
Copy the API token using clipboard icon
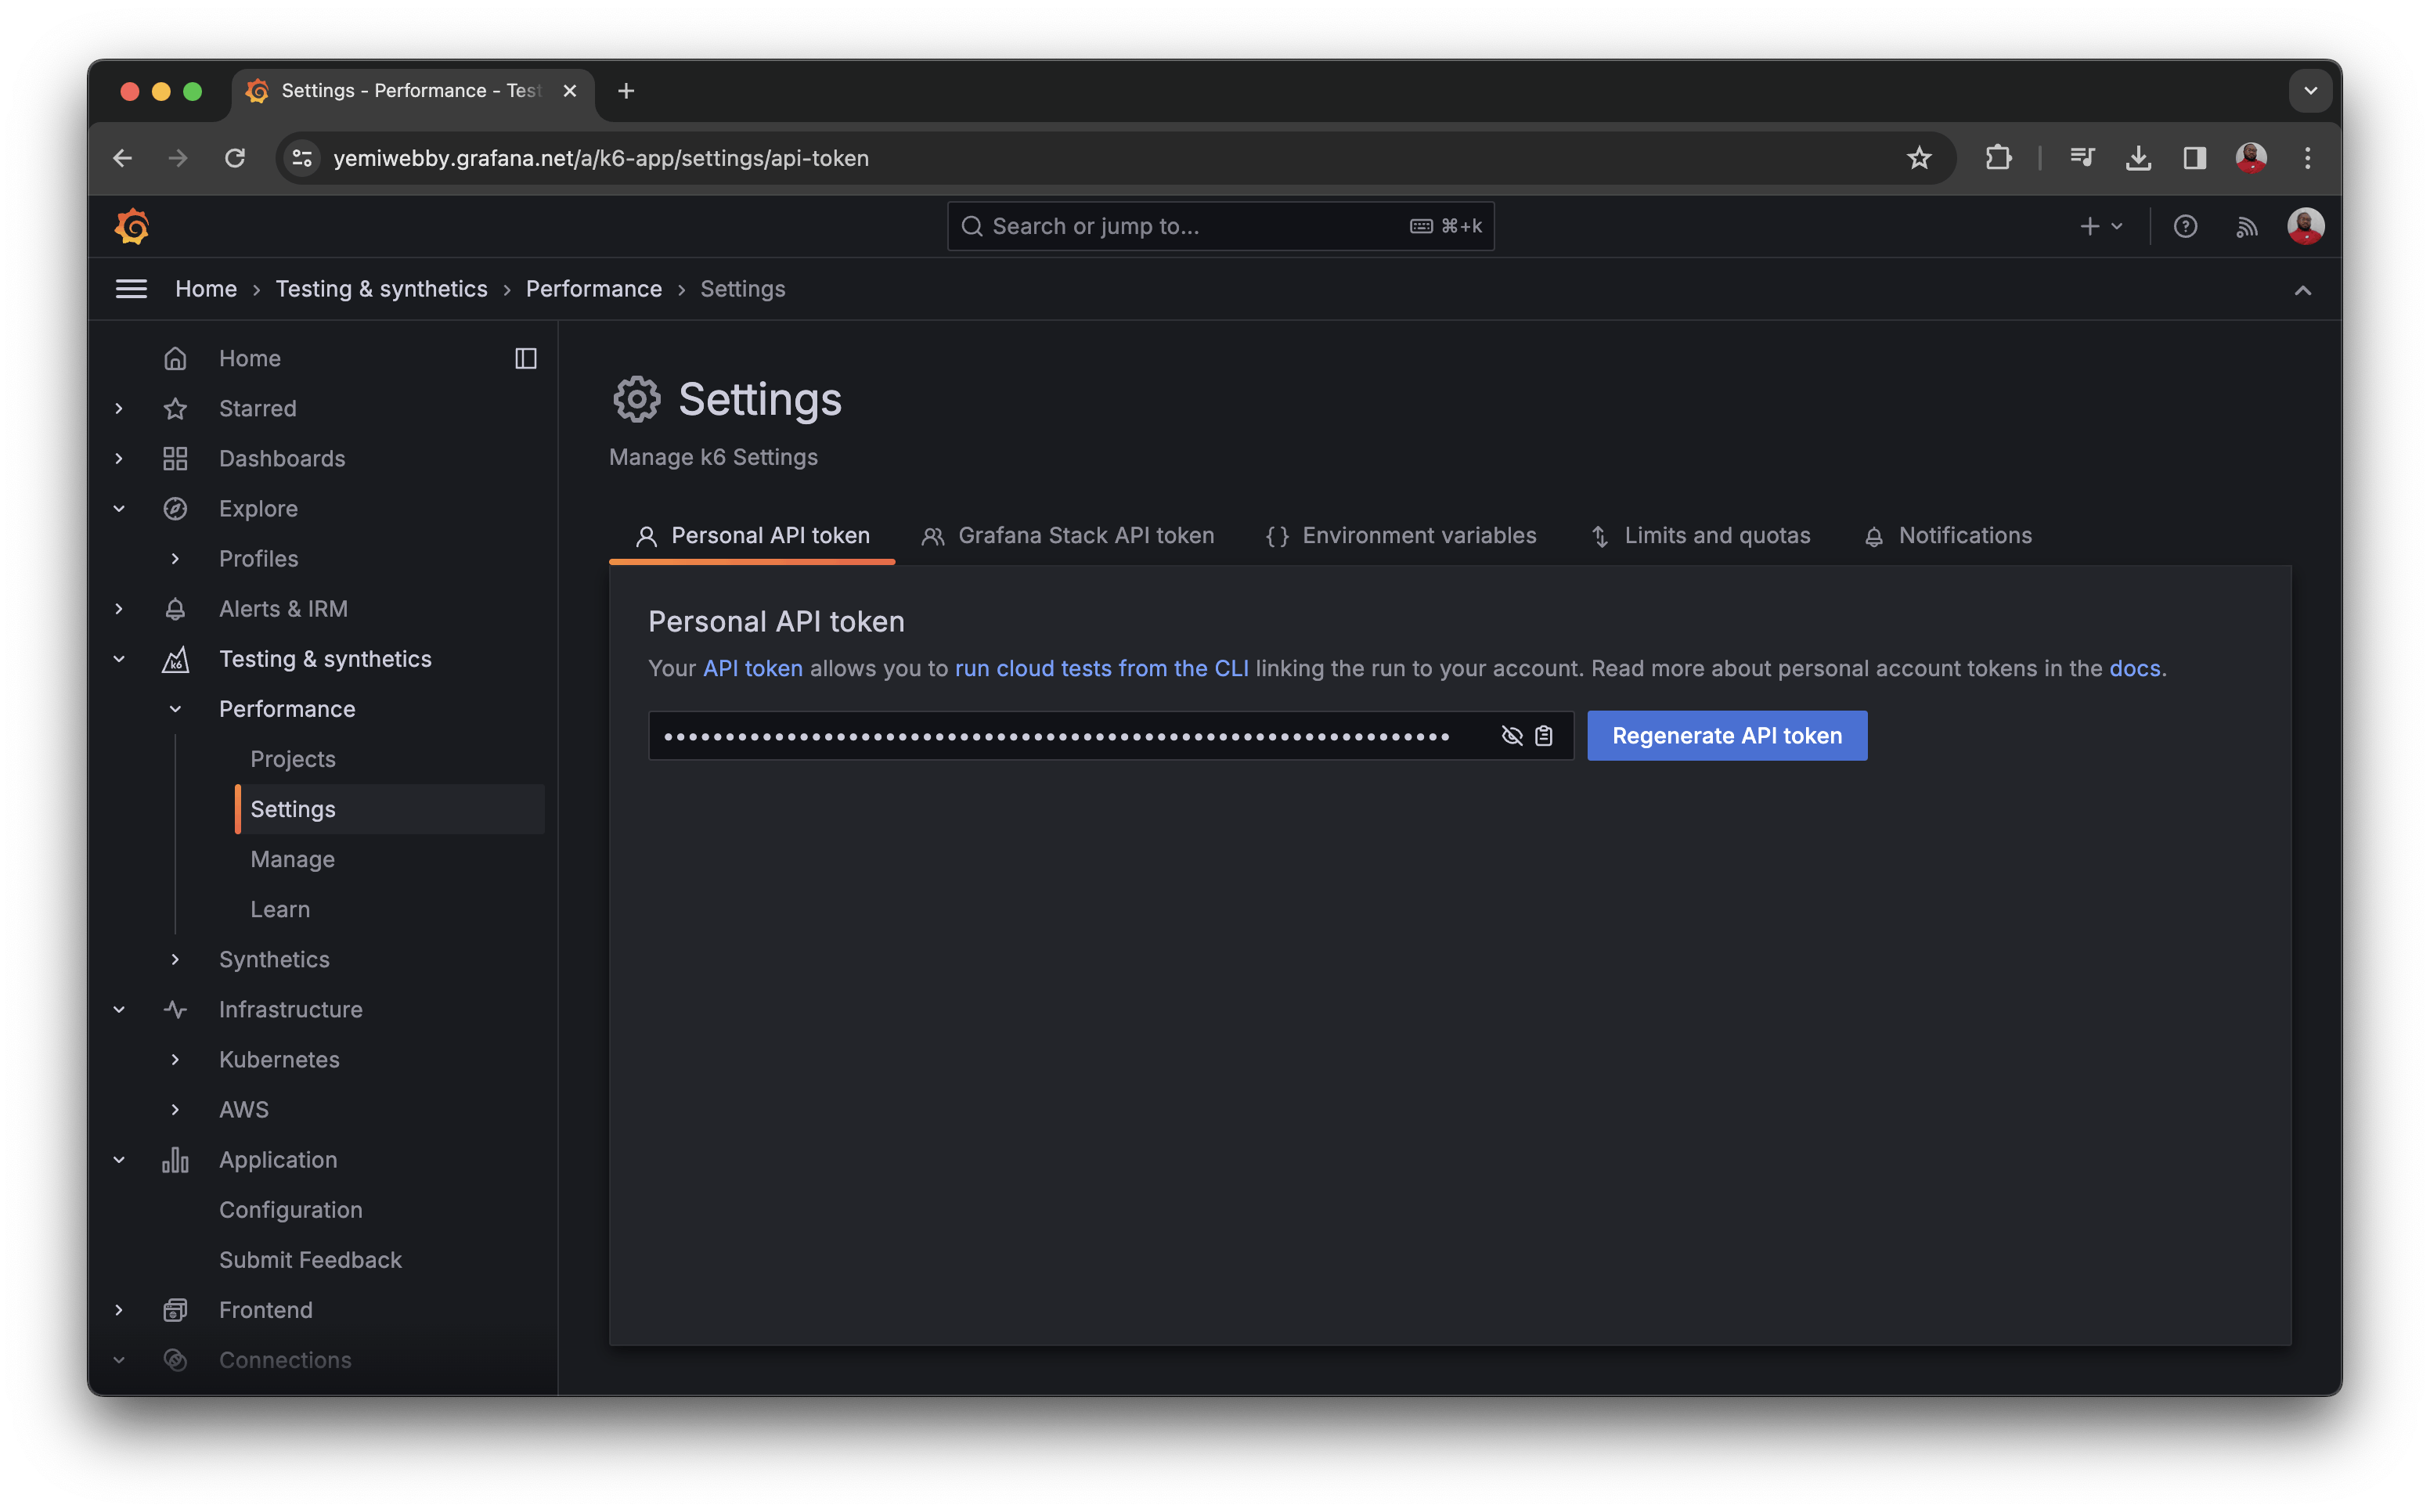(x=1543, y=735)
